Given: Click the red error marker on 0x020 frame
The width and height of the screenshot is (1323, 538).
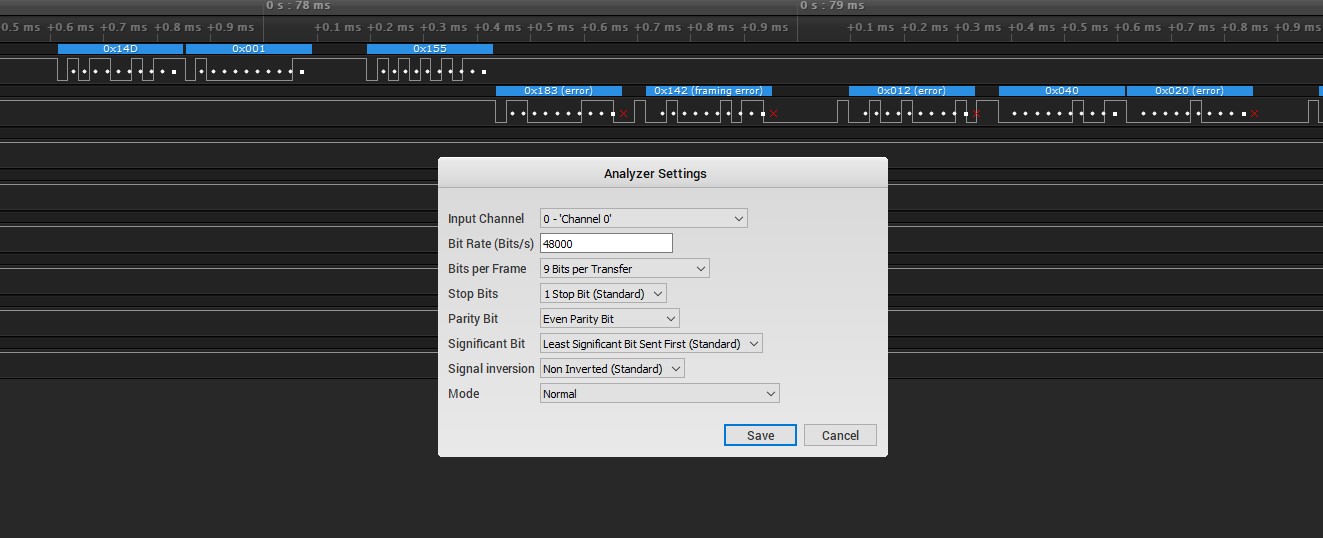Looking at the screenshot, I should point(1254,114).
